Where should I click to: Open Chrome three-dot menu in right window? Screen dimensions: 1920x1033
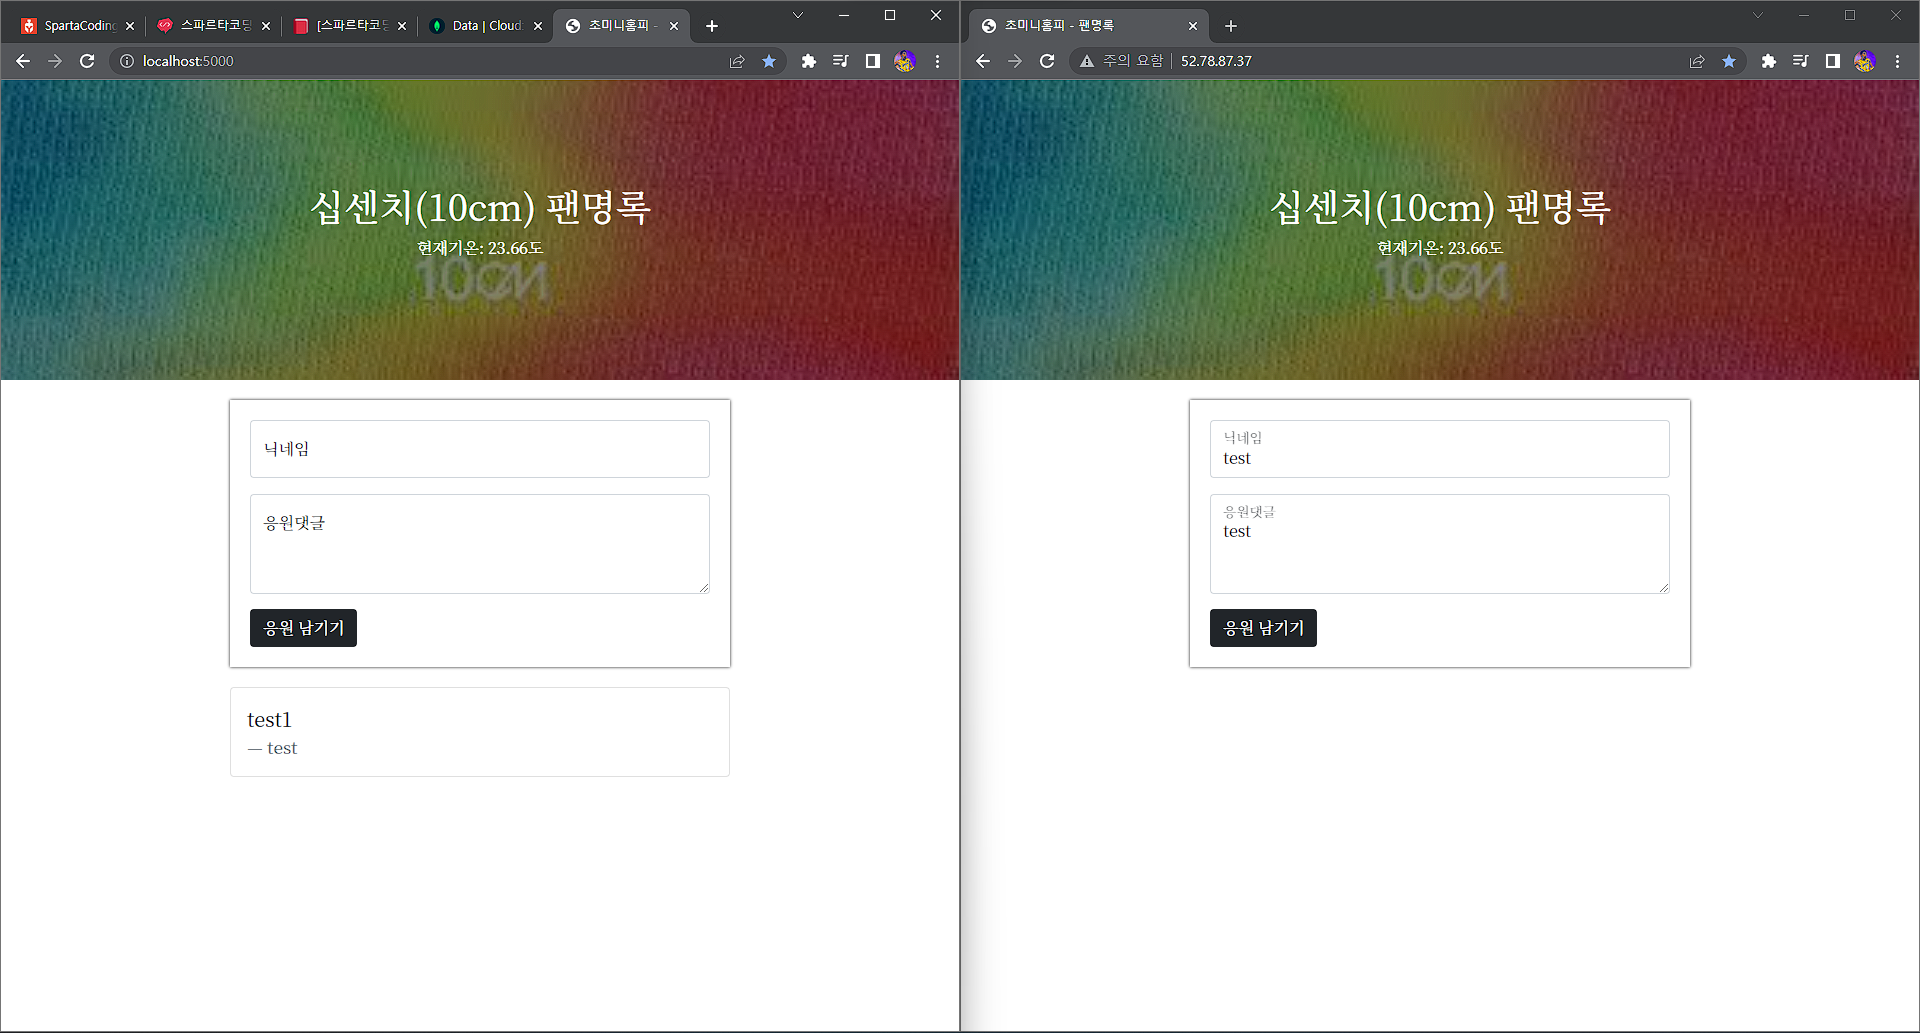1897,61
